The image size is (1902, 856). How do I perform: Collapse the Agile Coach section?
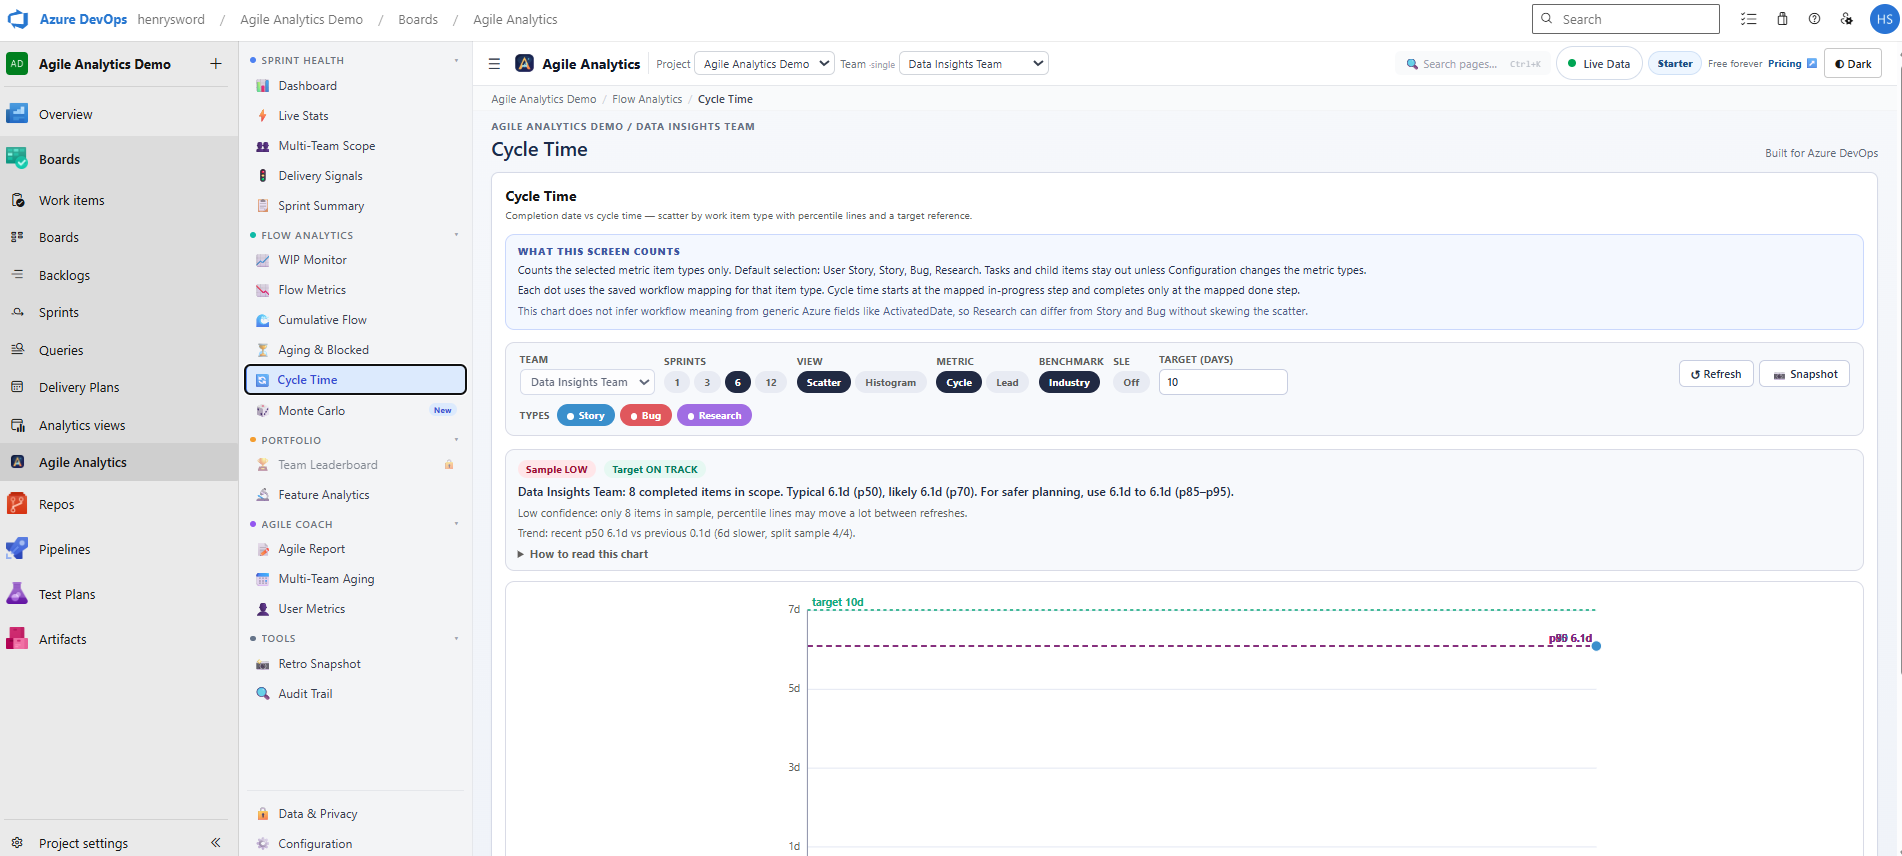click(x=457, y=524)
